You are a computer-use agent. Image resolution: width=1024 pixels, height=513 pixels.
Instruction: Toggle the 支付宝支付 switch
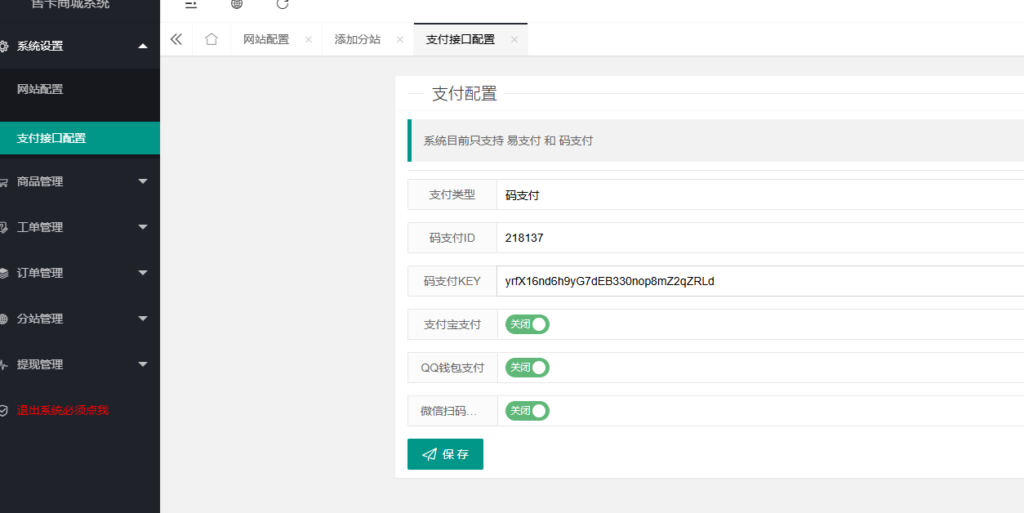tap(527, 324)
